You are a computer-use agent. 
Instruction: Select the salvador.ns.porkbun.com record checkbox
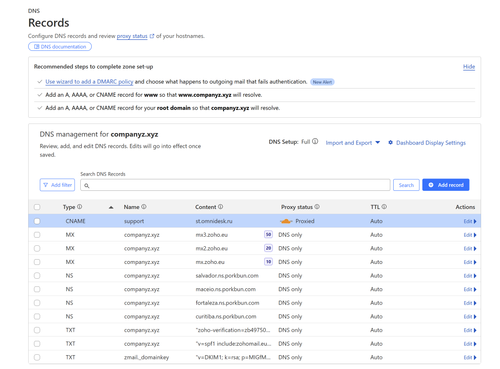(37, 276)
